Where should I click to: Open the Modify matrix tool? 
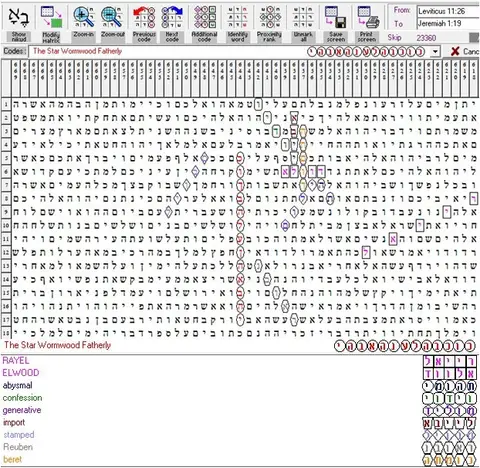click(x=51, y=17)
